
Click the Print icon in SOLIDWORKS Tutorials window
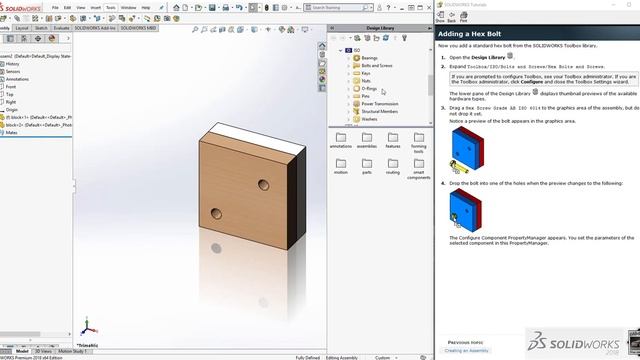tap(463, 16)
